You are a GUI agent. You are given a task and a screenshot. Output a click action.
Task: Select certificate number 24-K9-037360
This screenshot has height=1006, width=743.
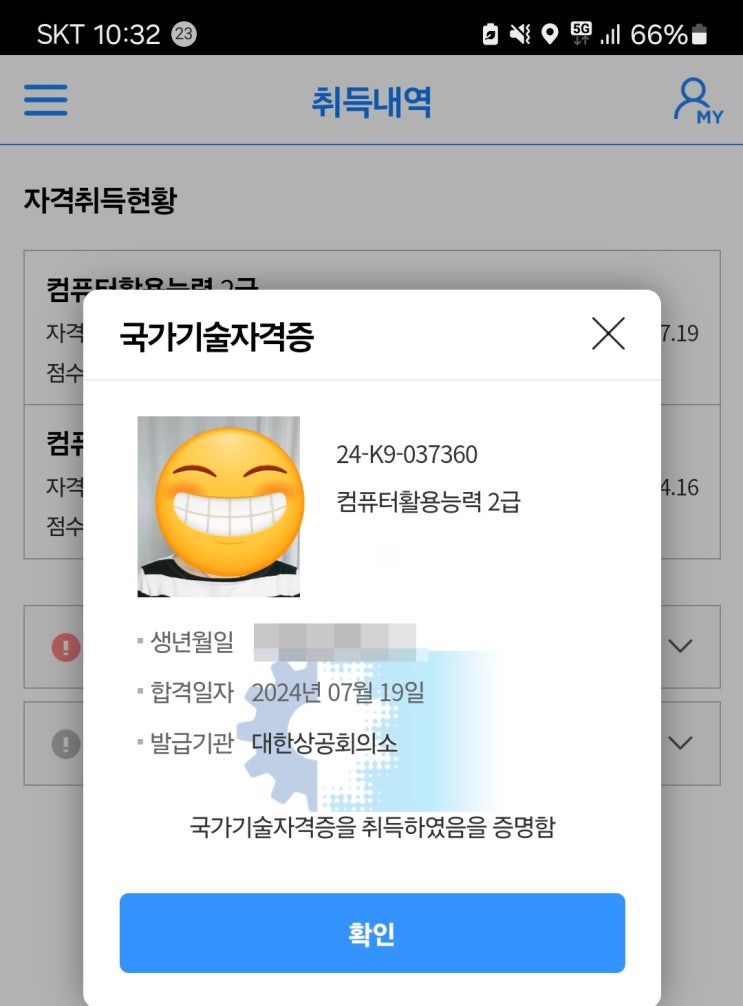[x=407, y=454]
